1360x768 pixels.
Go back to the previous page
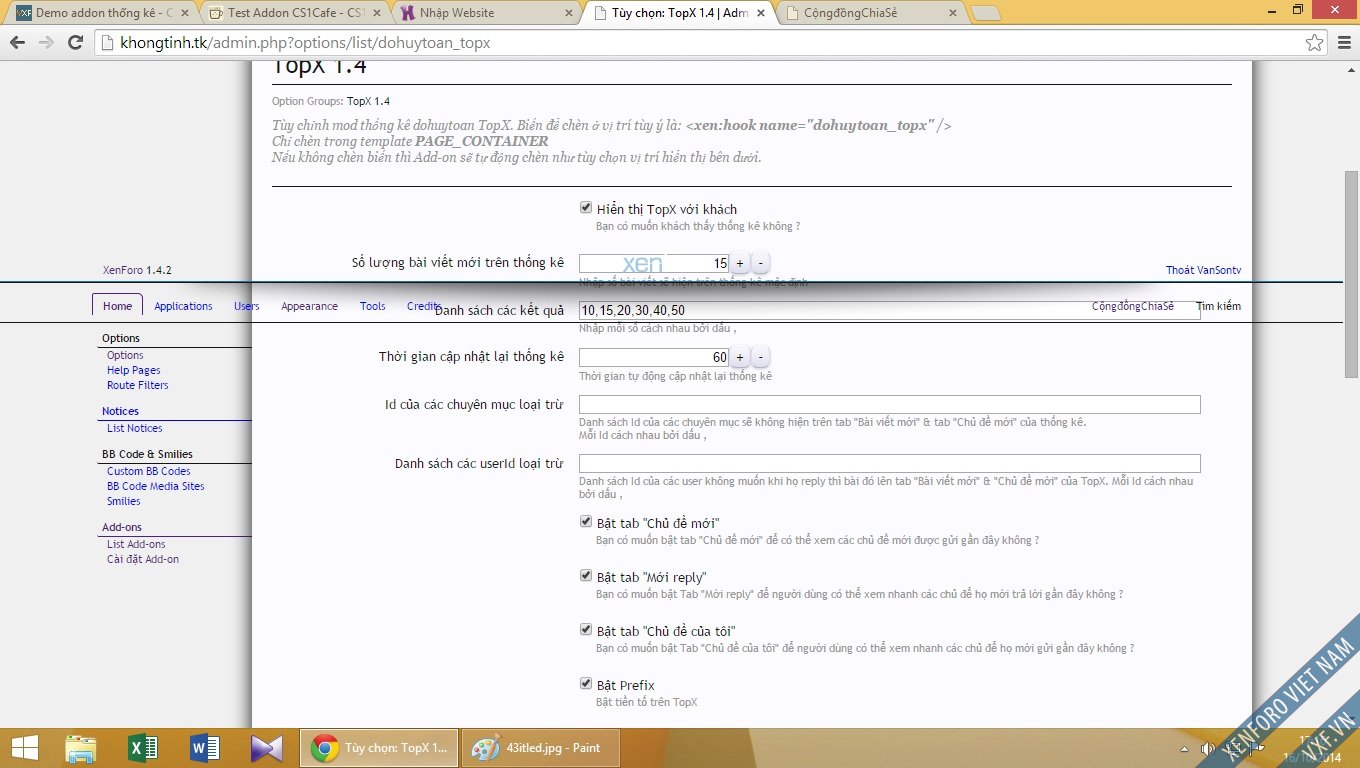[x=17, y=43]
